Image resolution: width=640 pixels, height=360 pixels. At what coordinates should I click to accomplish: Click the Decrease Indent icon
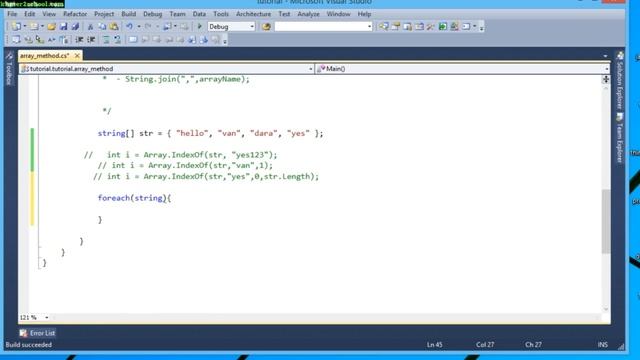(x=79, y=40)
